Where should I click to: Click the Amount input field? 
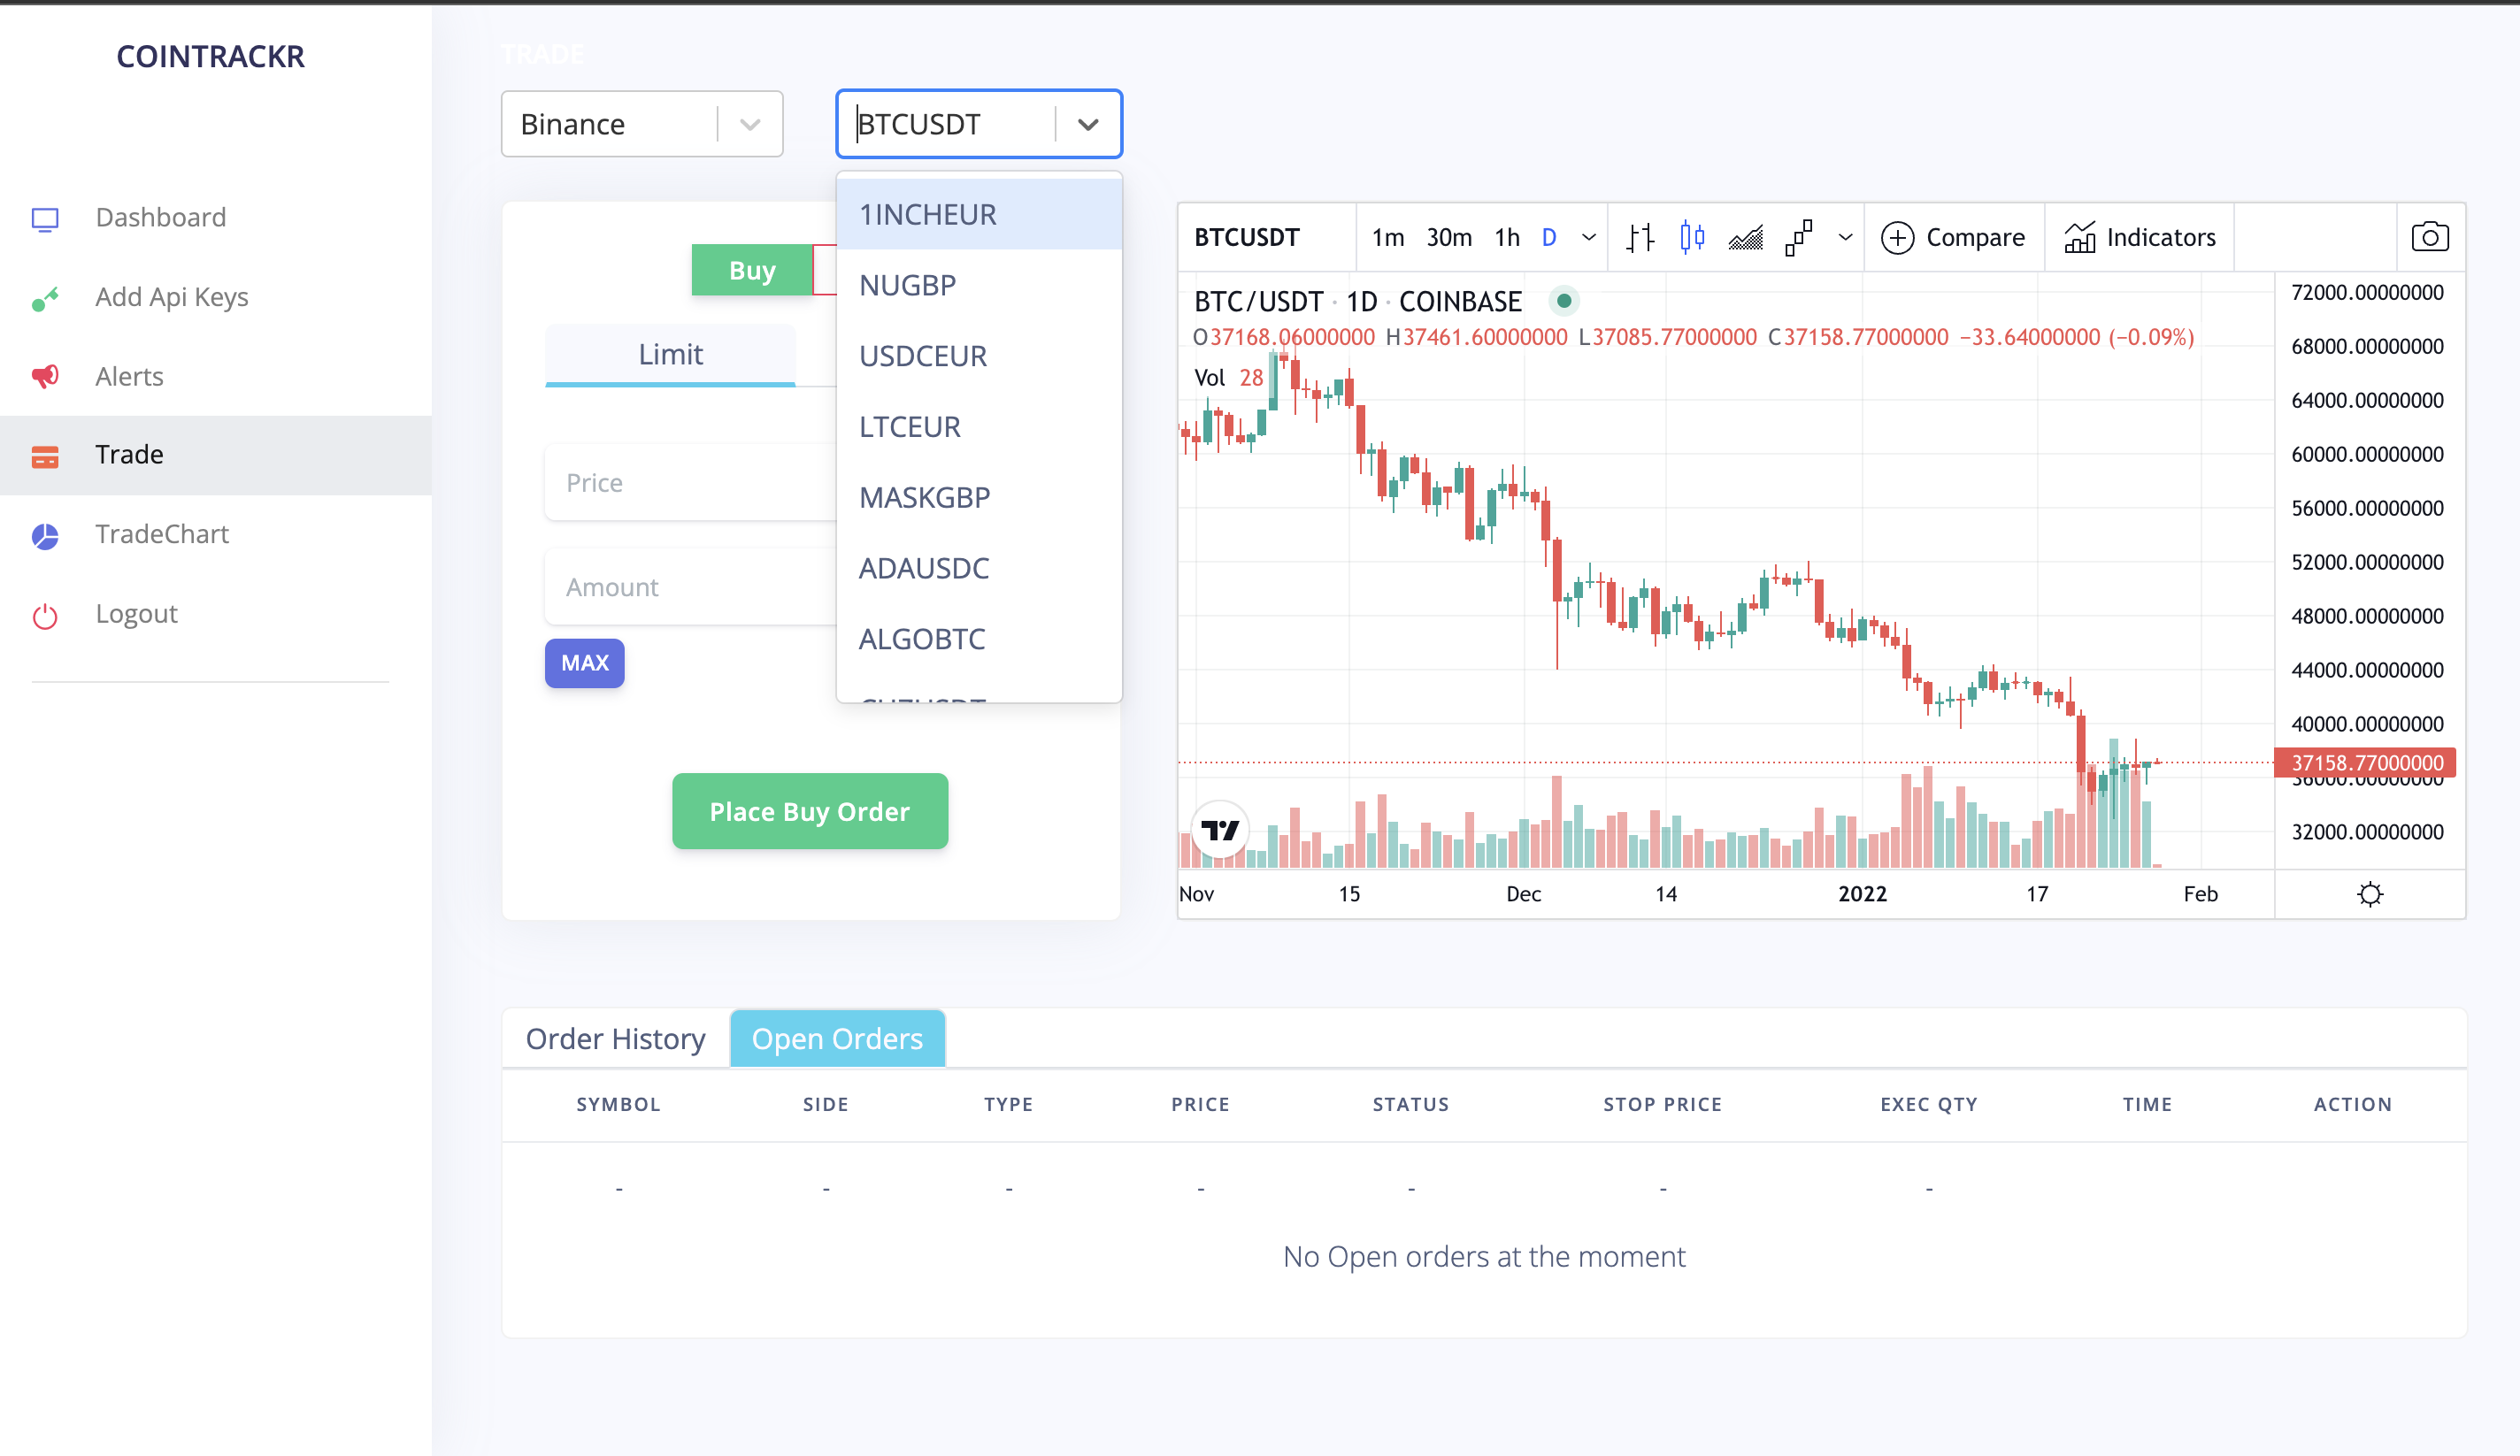[692, 587]
